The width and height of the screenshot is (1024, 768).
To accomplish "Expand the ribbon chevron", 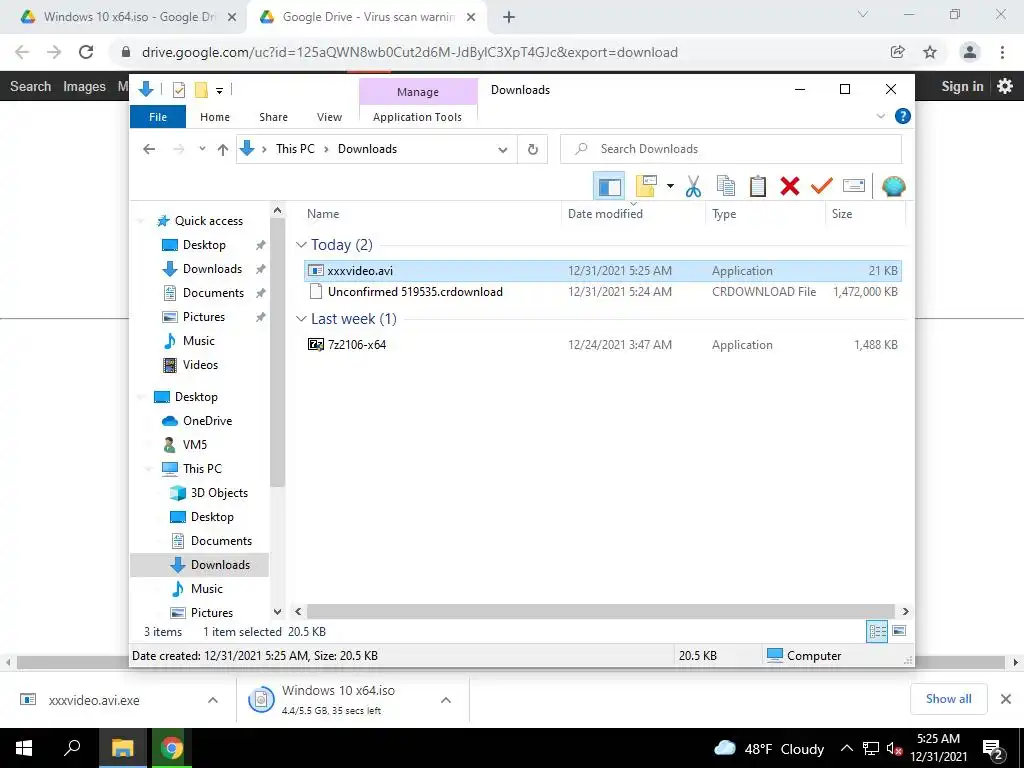I will click(880, 116).
